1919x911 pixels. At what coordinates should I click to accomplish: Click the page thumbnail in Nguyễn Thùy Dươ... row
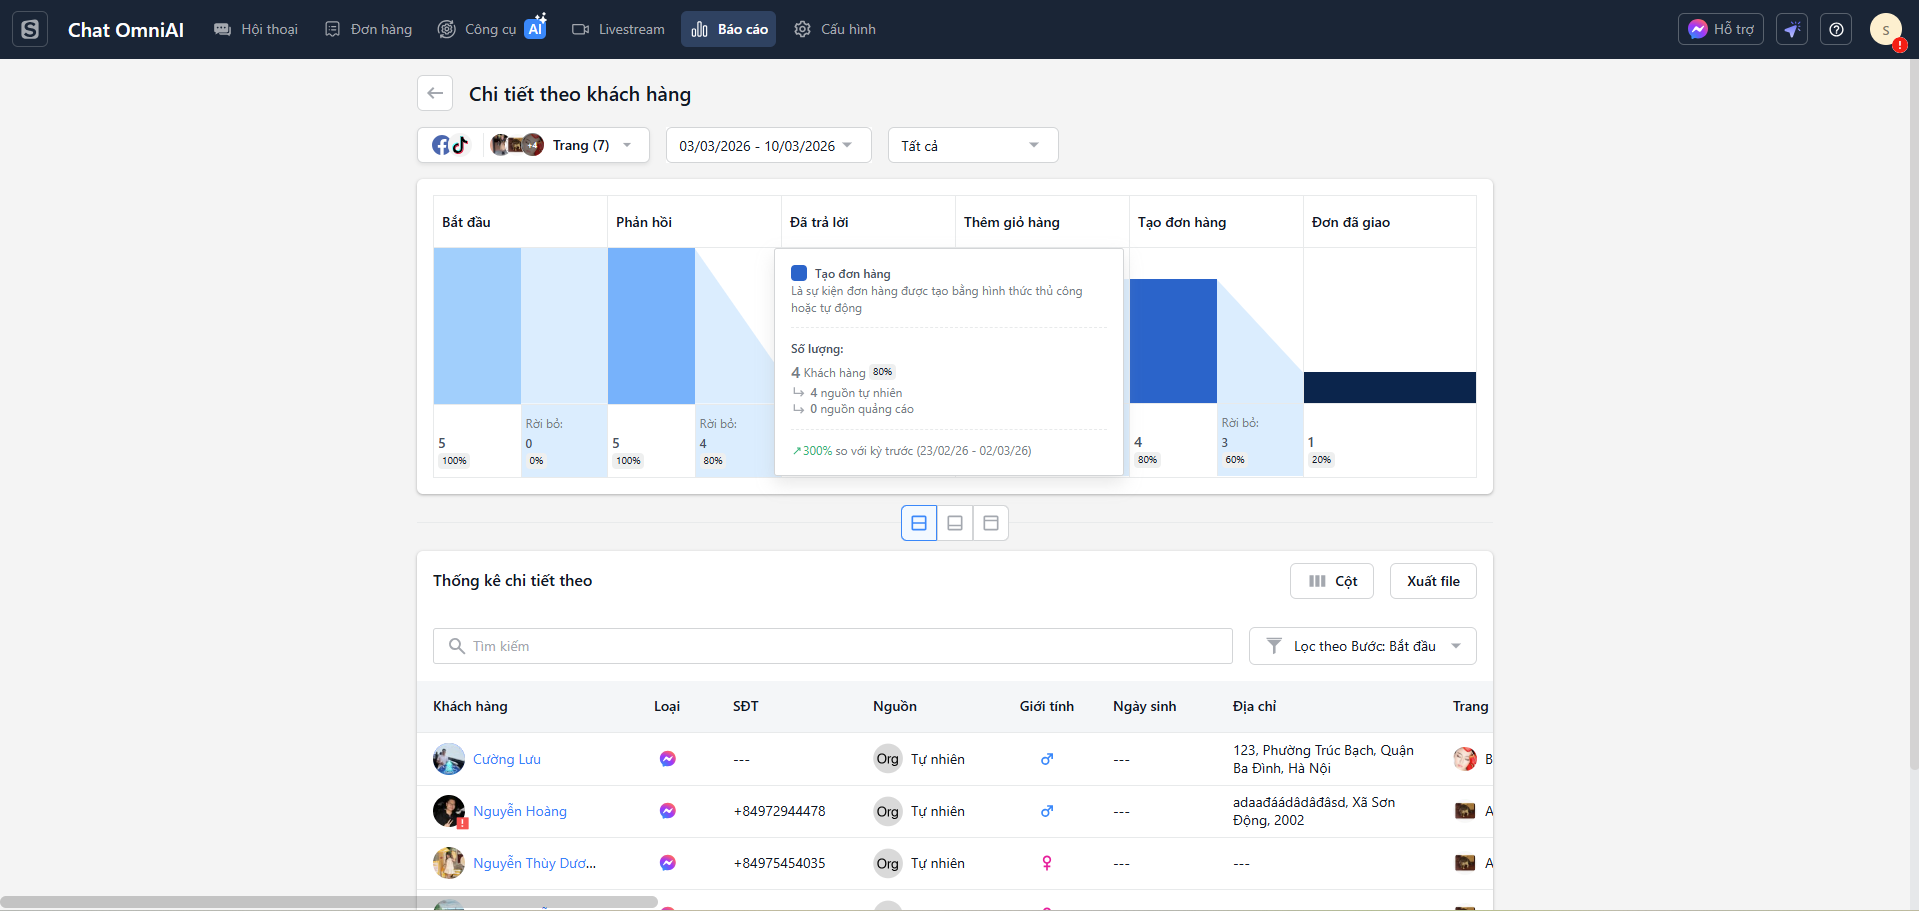tap(1465, 863)
